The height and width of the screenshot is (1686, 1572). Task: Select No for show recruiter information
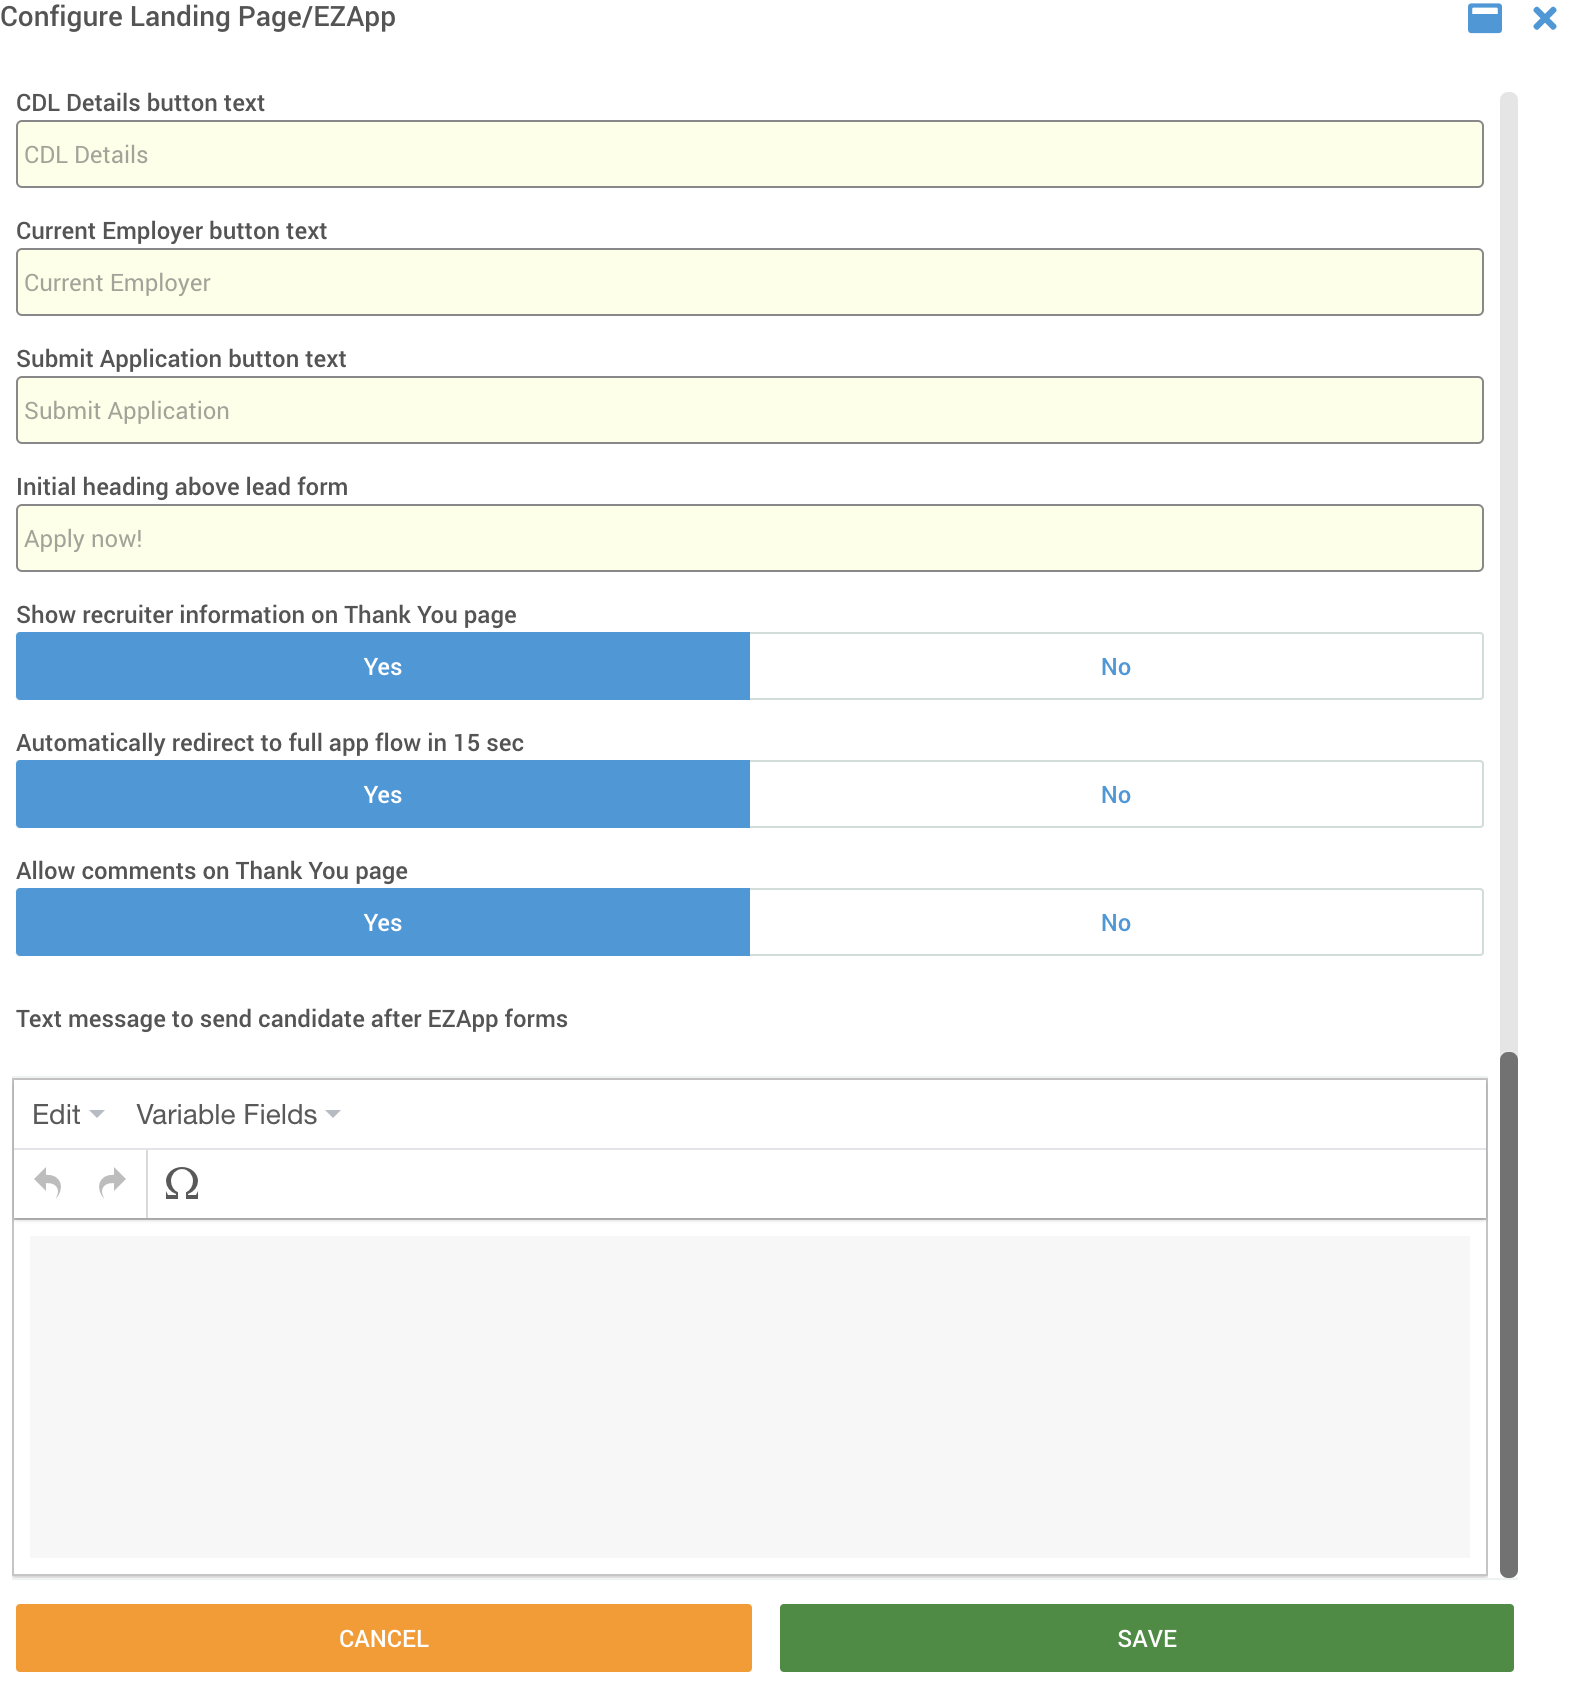[x=1116, y=666]
